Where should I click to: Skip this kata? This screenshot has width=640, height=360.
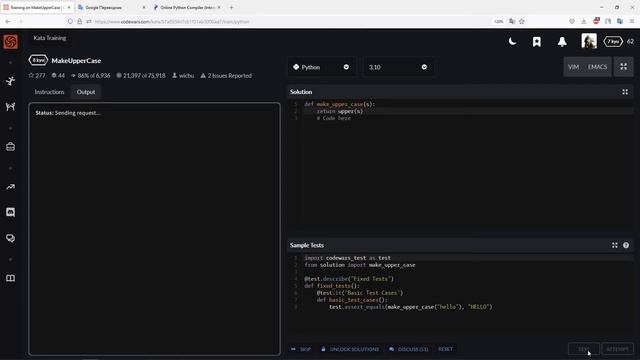301,349
